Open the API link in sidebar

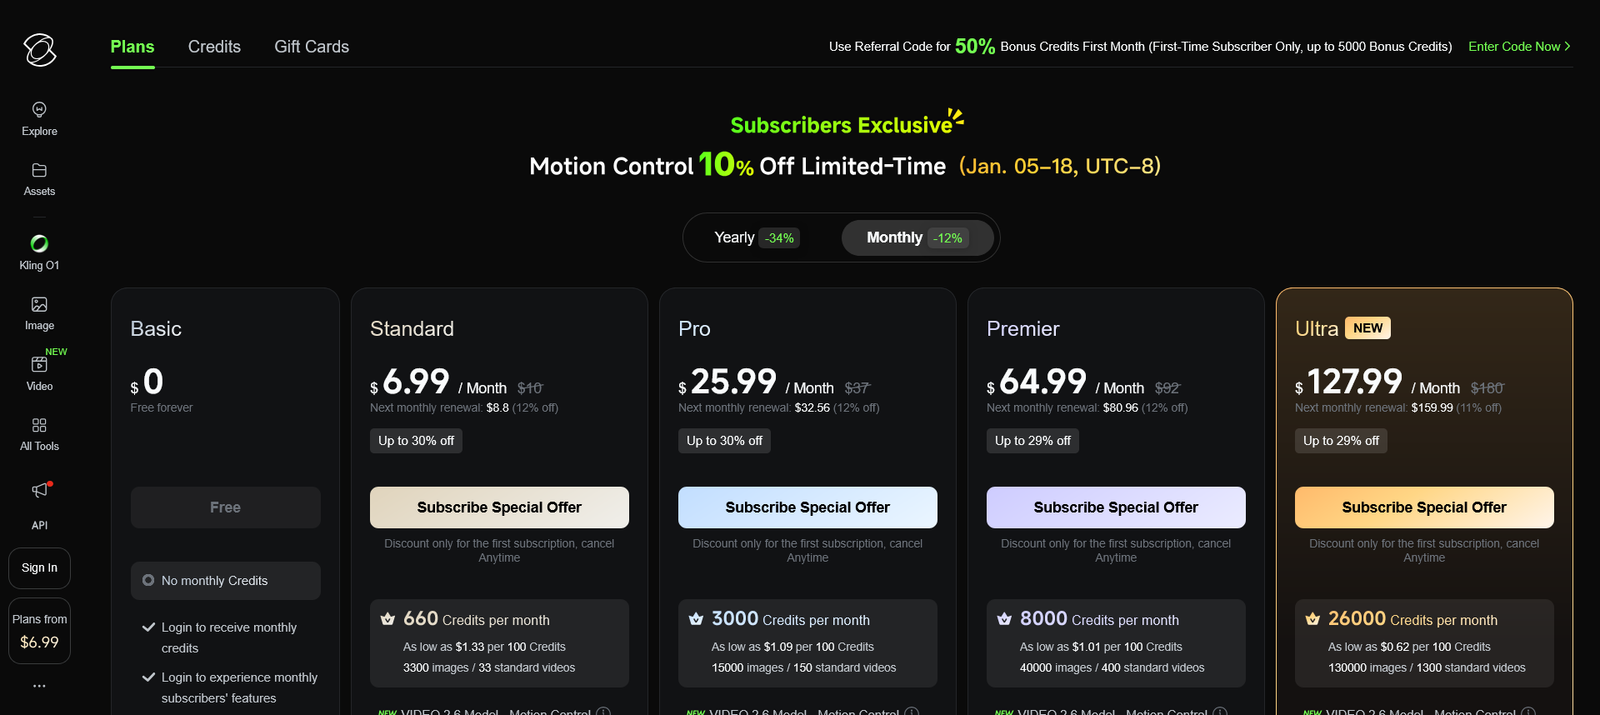click(x=39, y=525)
